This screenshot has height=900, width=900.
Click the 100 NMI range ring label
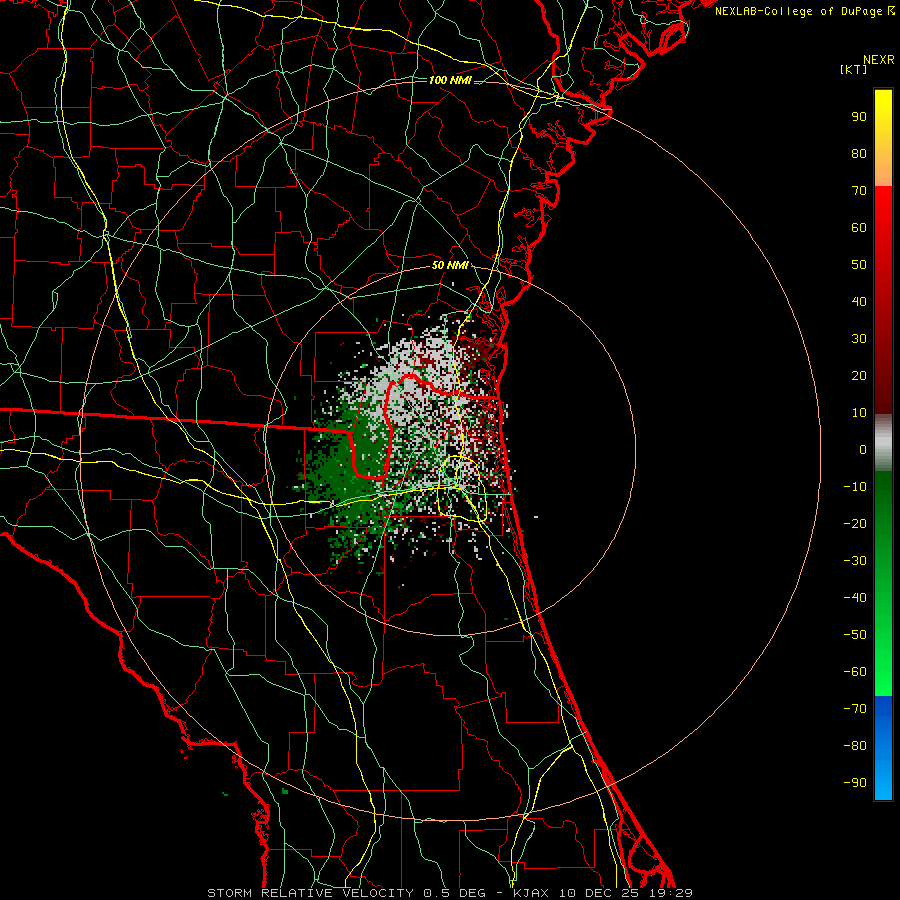click(450, 80)
